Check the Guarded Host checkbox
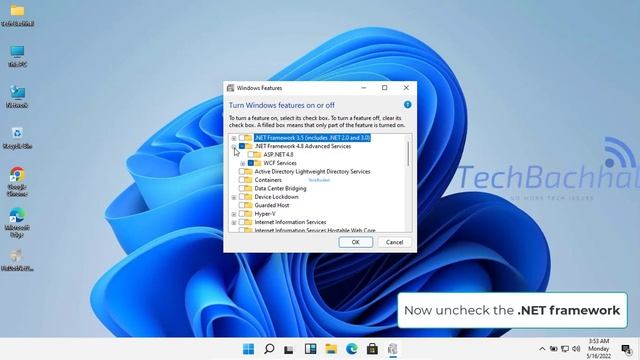 click(242, 205)
